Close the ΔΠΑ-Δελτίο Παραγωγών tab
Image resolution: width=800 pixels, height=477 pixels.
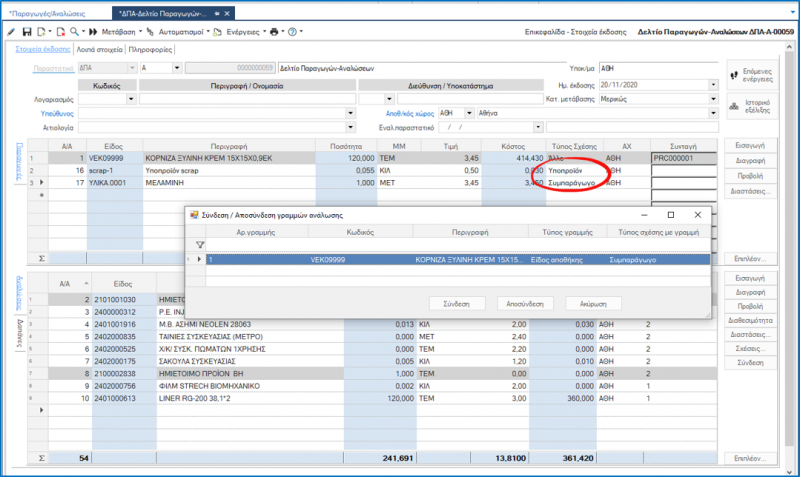pyautogui.click(x=227, y=14)
